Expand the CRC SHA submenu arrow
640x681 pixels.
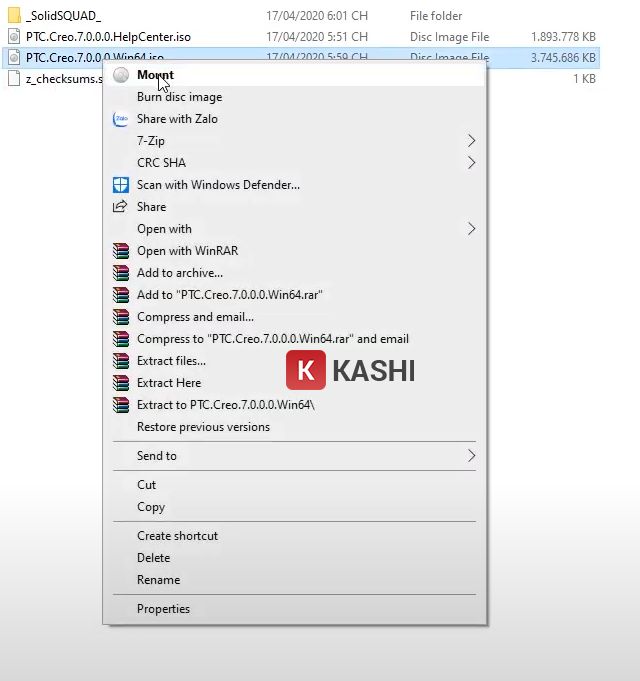click(x=471, y=163)
